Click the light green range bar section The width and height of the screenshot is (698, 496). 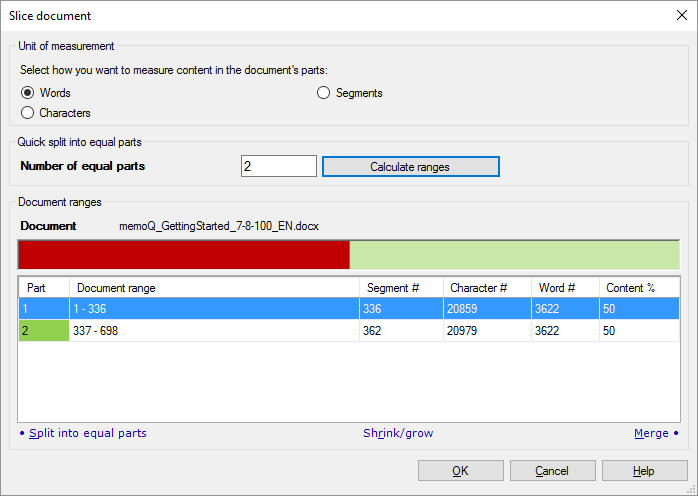pos(513,255)
